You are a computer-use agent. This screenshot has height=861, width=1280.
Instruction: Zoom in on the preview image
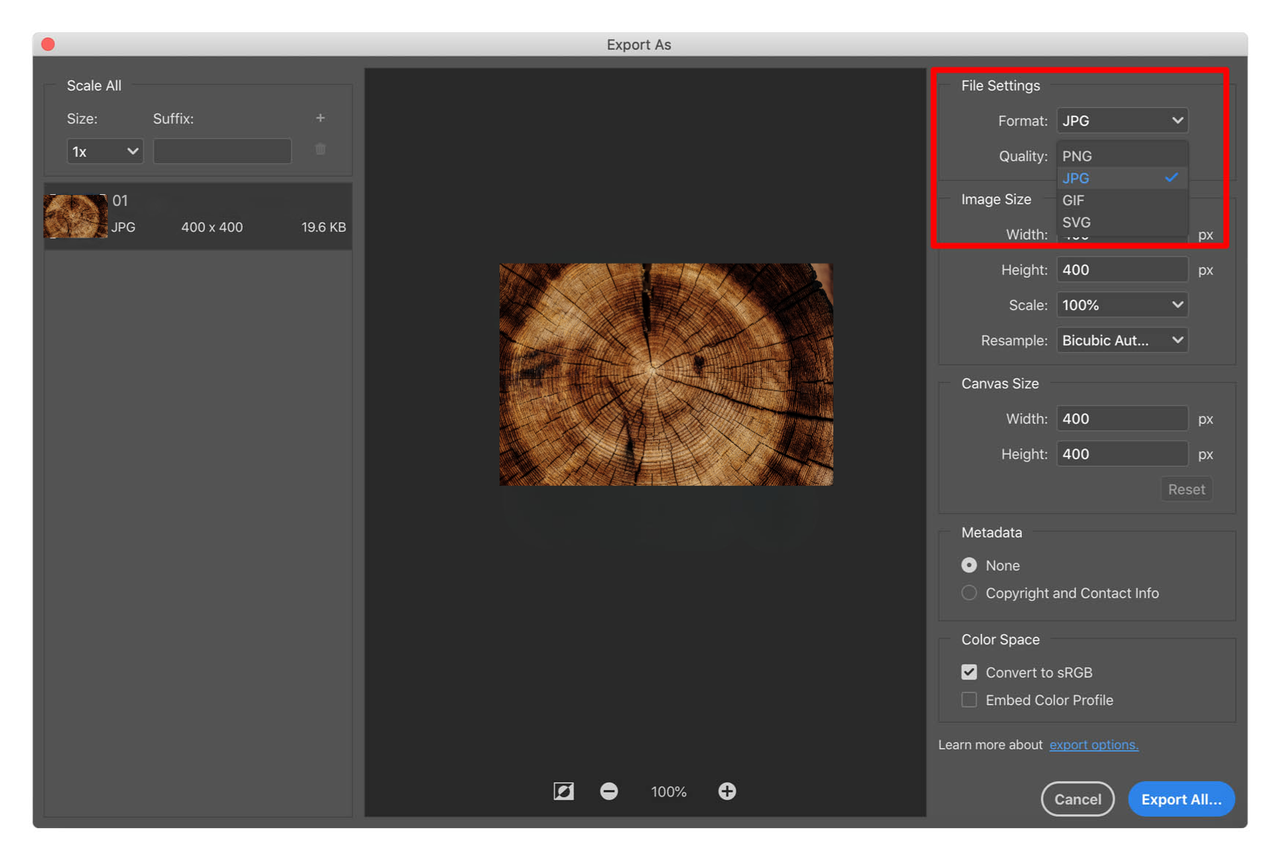click(726, 790)
